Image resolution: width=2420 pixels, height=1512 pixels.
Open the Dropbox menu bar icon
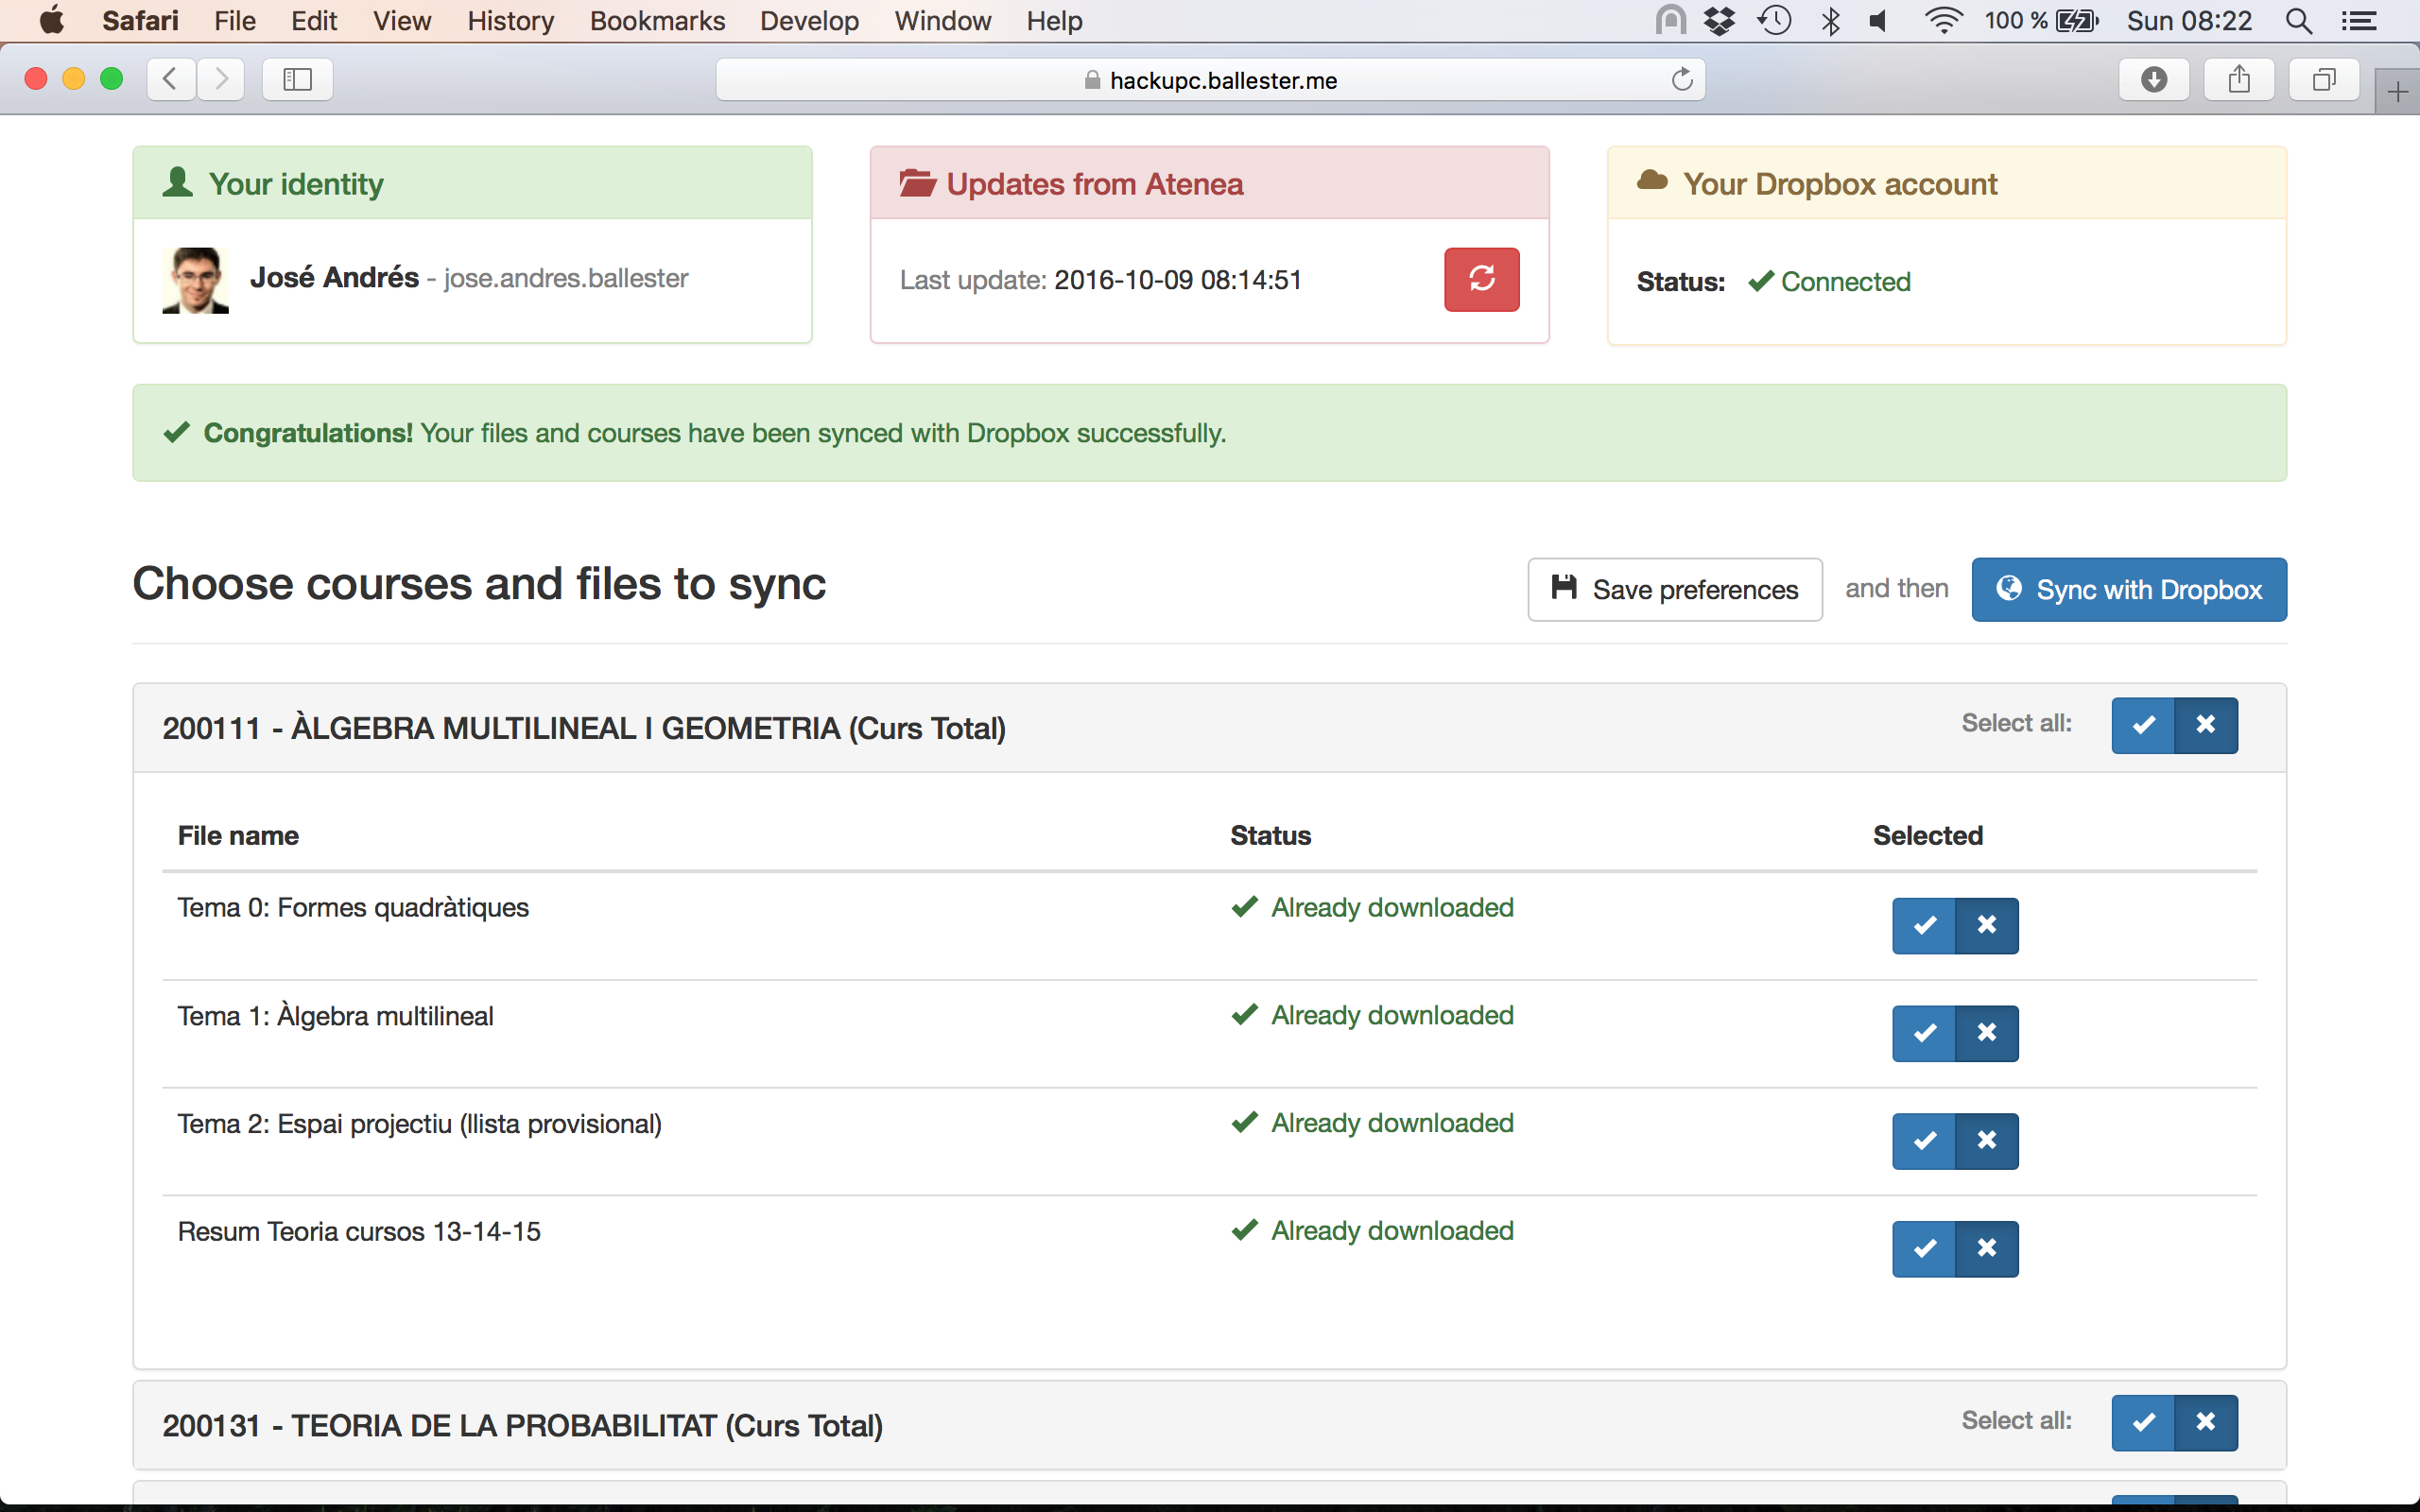click(1719, 21)
